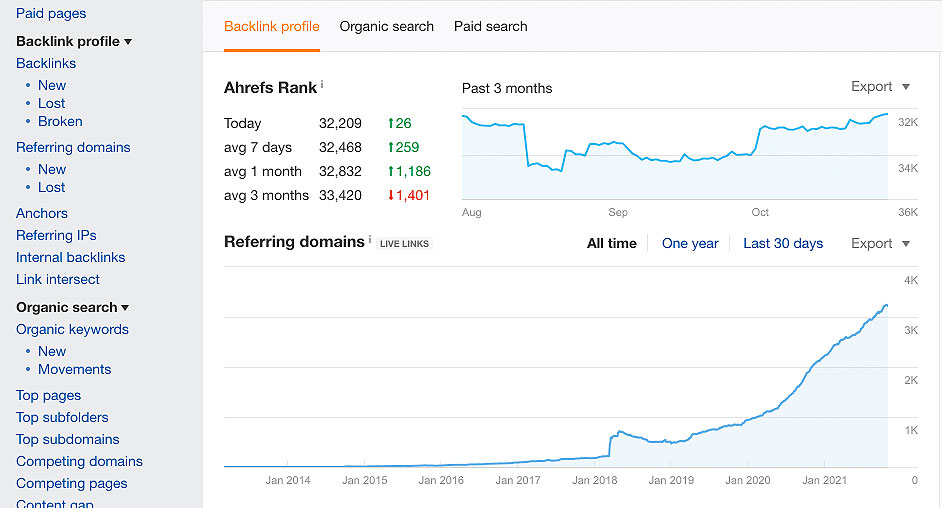Open the Anchors report link
Viewport: 942px width, 508px height.
click(x=42, y=213)
